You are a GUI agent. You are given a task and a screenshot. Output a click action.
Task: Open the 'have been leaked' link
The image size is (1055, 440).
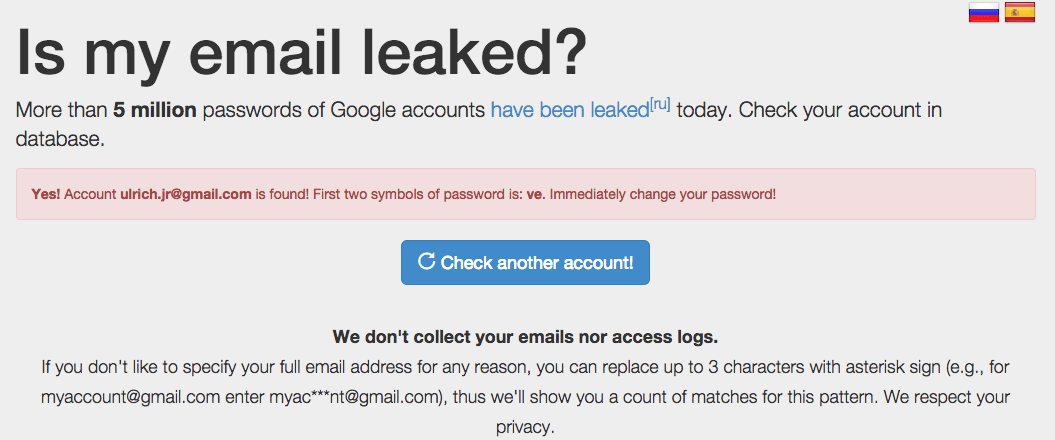point(569,110)
